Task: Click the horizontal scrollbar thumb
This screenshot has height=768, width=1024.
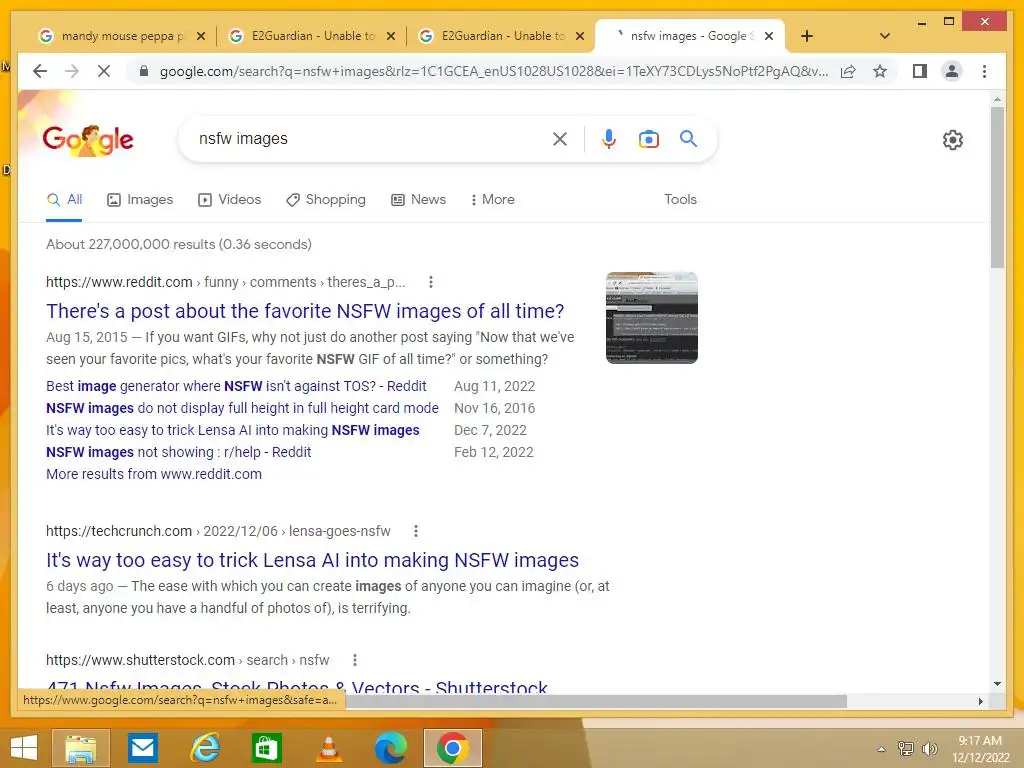Action: click(x=596, y=701)
